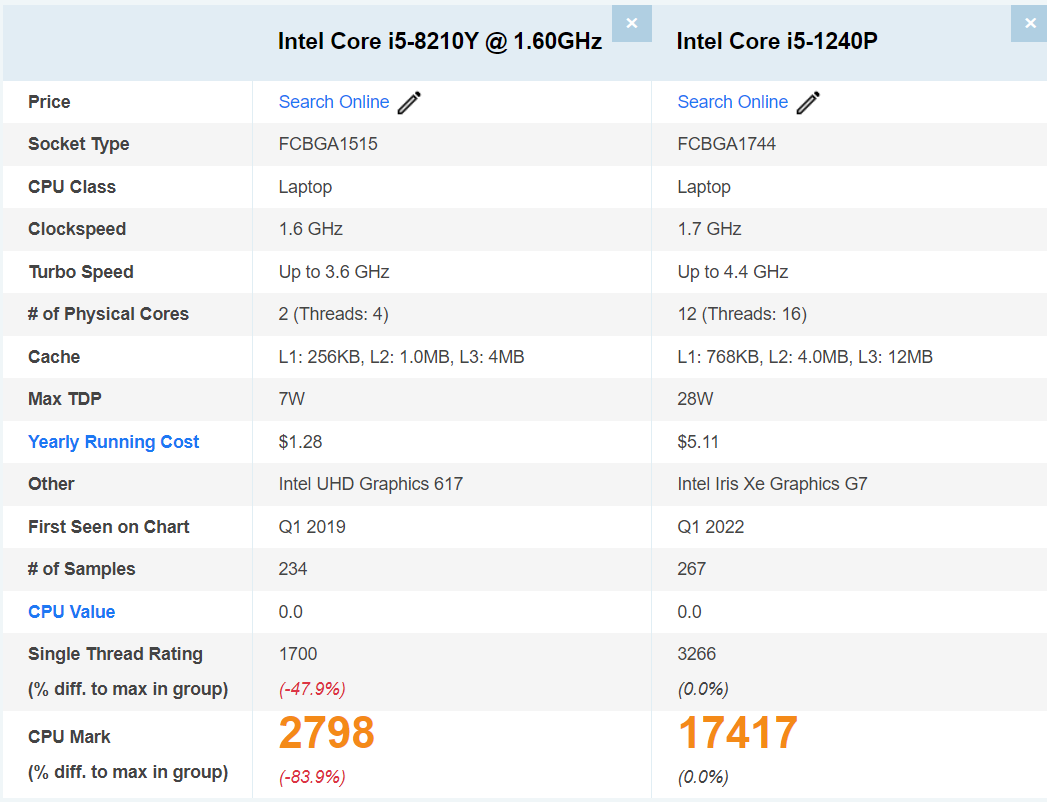This screenshot has height=802, width=1047.
Task: Click the Price row label
Action: (49, 102)
